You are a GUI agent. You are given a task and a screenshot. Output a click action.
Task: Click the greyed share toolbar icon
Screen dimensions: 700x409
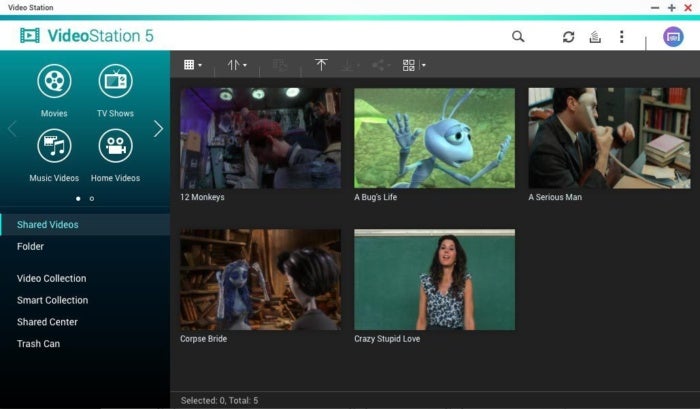(x=380, y=66)
